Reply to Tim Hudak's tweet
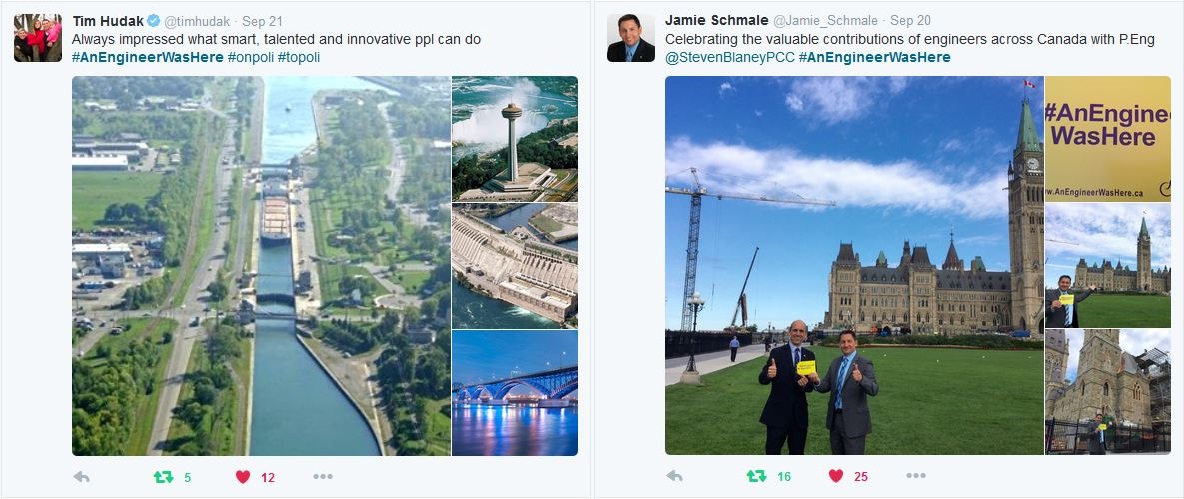1184x499 pixels. [81, 476]
